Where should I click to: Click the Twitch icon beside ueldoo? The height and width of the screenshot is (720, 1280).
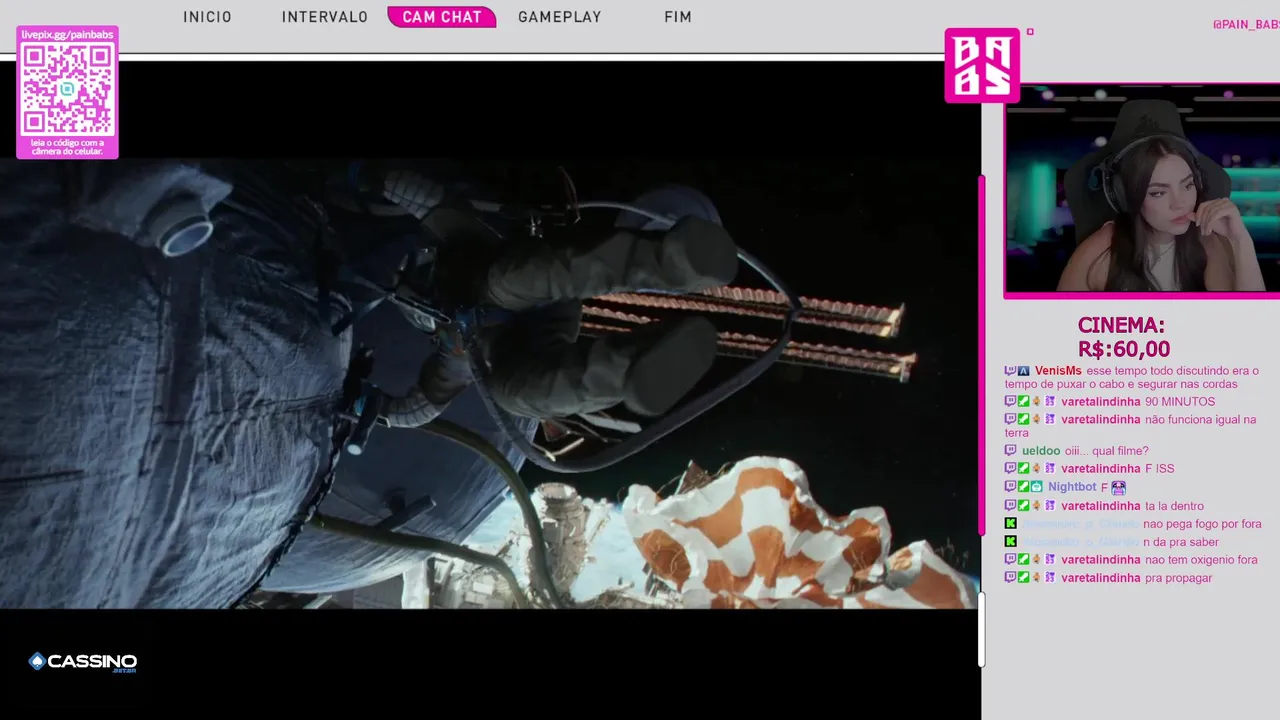[1010, 451]
